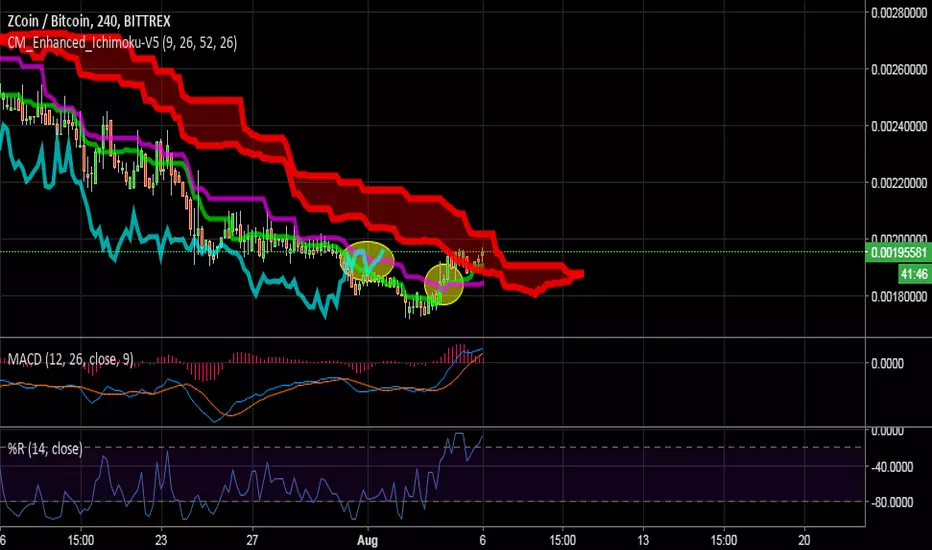Click the ZCoin / Bitcoin, 240, BITTREX title
Viewport: 932px width, 550px height.
pyautogui.click(x=89, y=22)
